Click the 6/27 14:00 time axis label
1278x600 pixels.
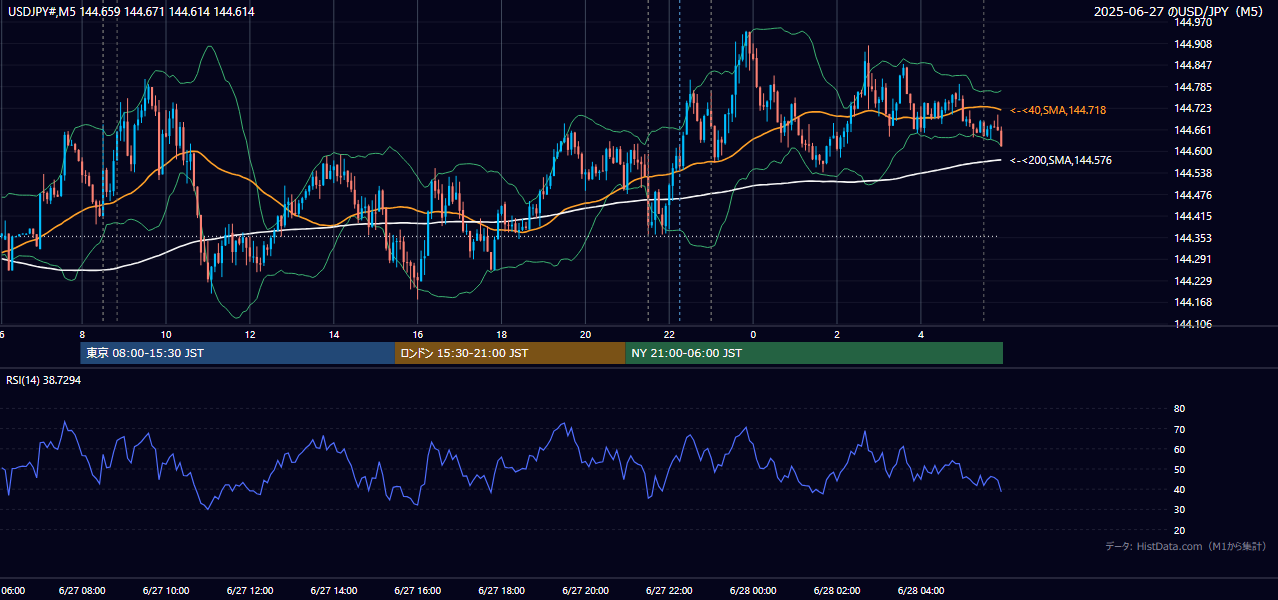[334, 591]
